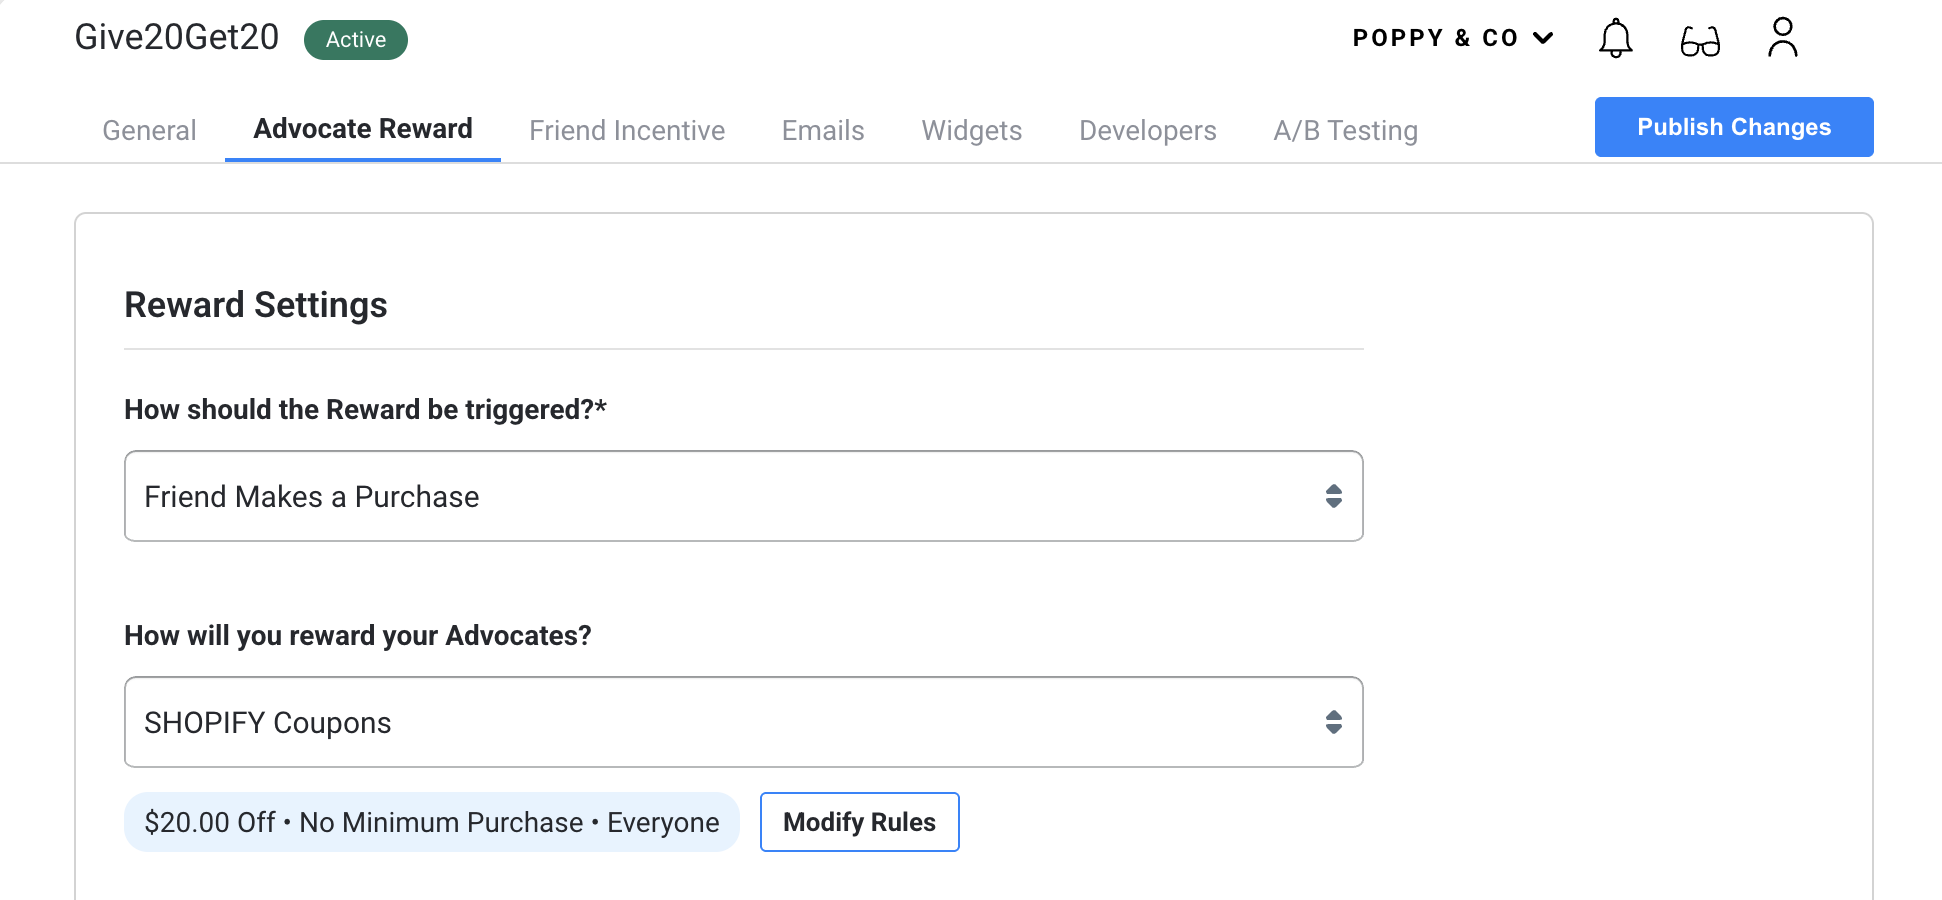
Task: Click the Active status badge
Action: pyautogui.click(x=356, y=40)
